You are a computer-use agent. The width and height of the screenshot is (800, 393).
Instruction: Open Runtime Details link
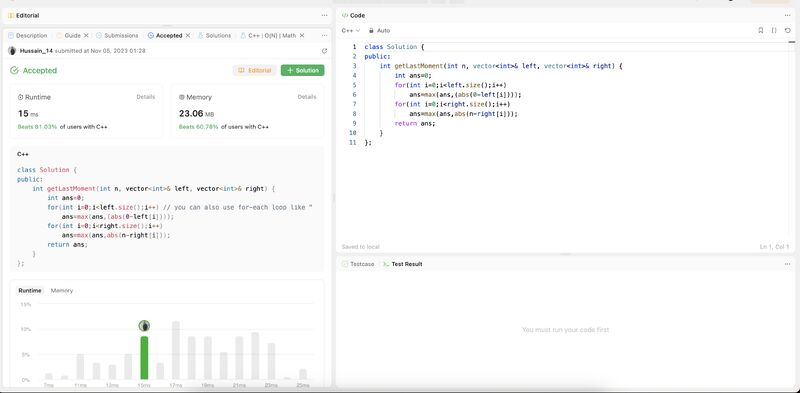[145, 96]
